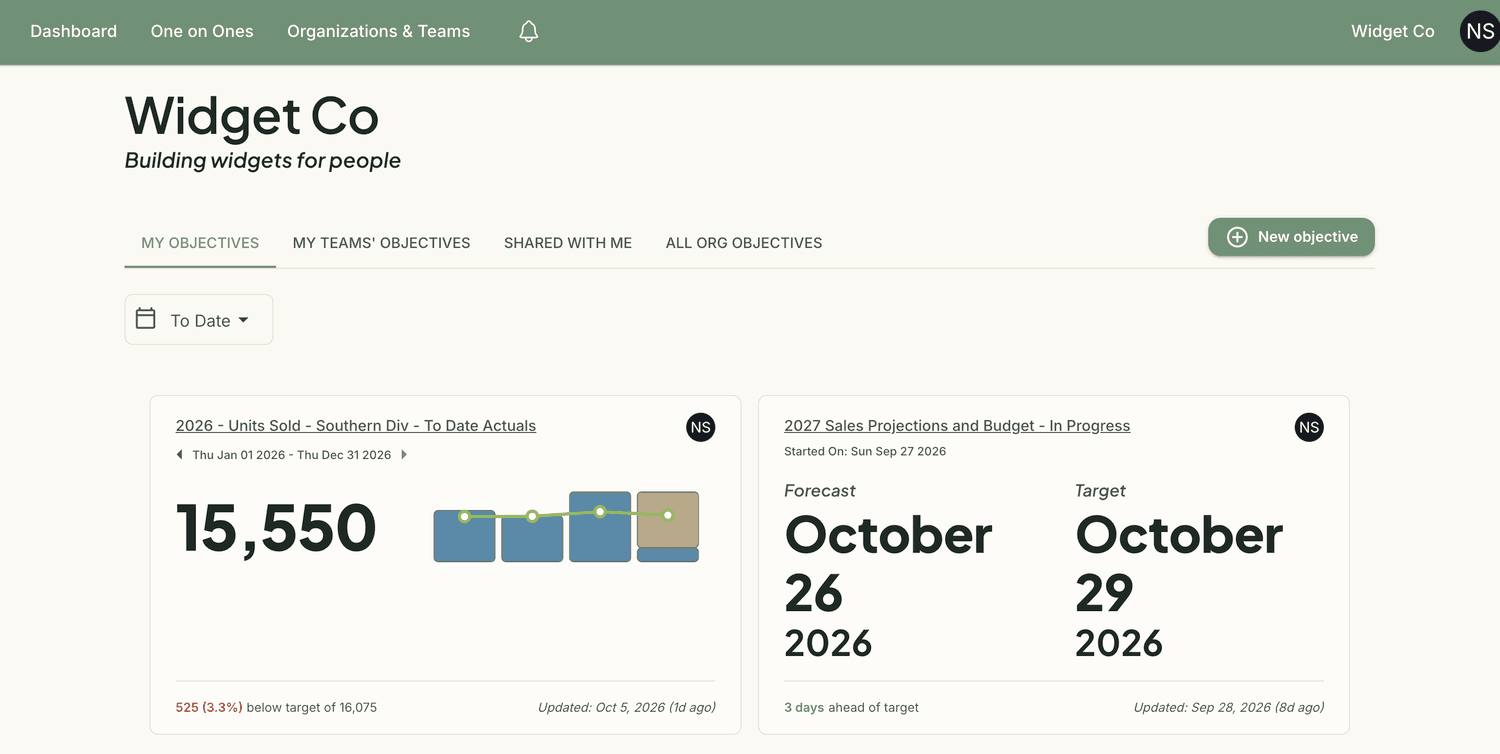Open 2026 Units Sold Southern Div objective link

[356, 426]
